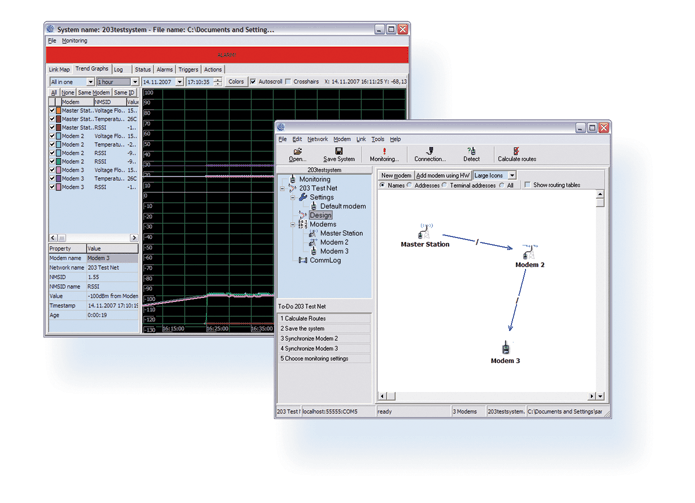Click the Open folder icon in toolbar
Viewport: 695px width, 503px height.
point(297,151)
